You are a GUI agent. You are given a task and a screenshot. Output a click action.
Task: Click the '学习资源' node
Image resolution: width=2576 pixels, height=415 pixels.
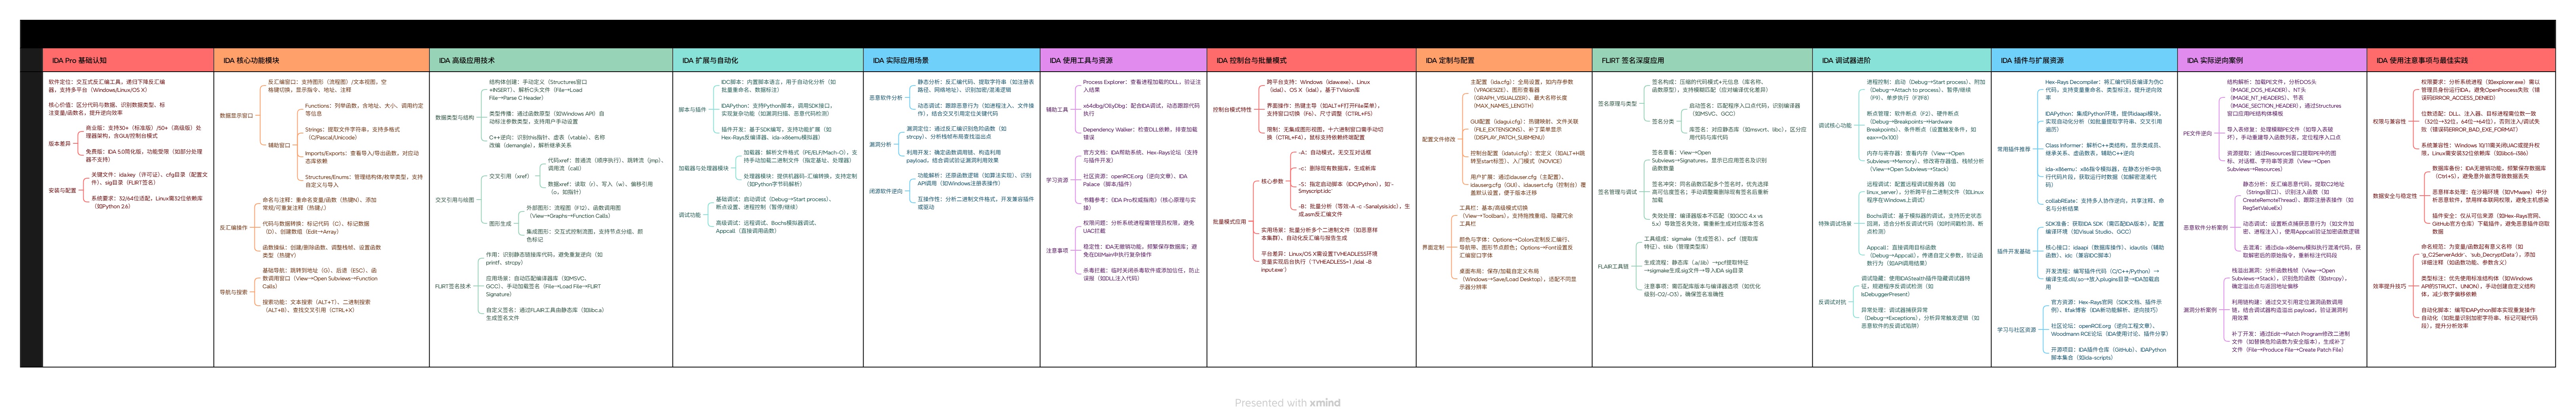[x=1057, y=180]
